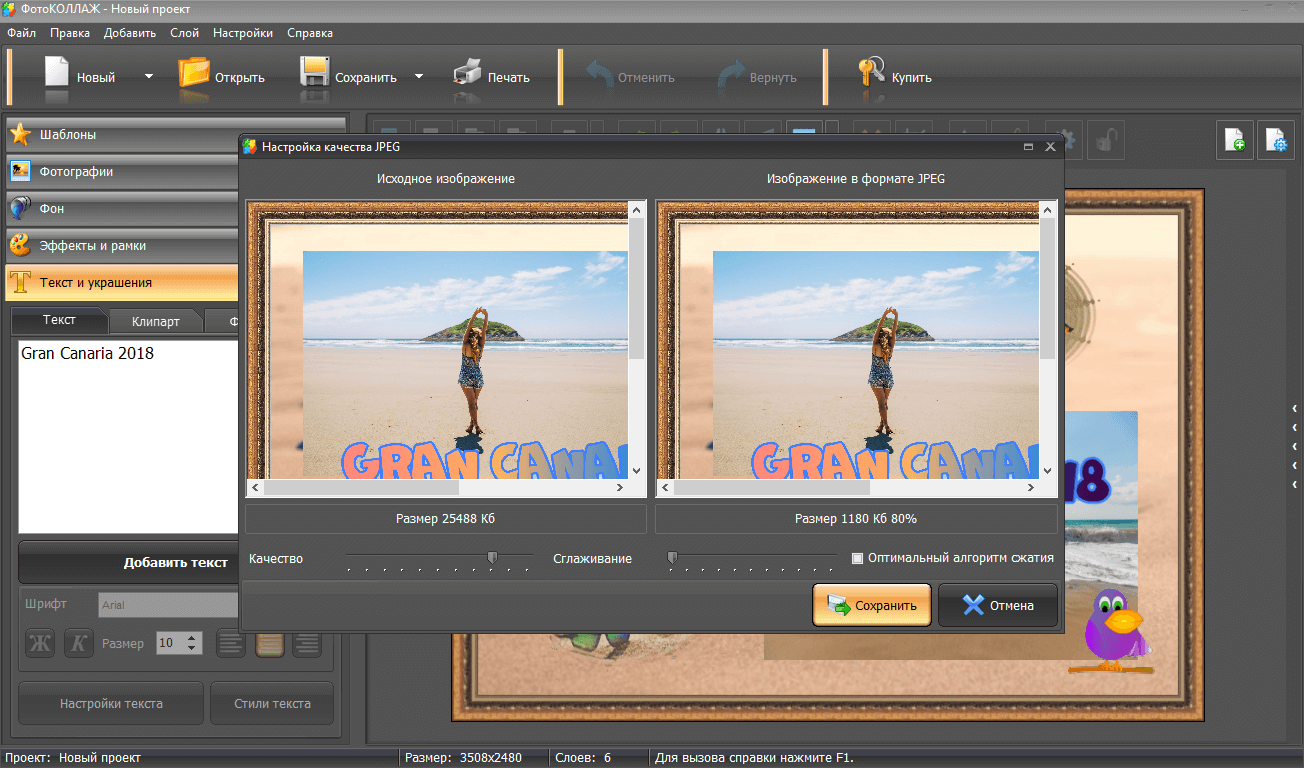Adjust the Сглаживание slider handle
This screenshot has width=1304, height=768.
tap(672, 557)
